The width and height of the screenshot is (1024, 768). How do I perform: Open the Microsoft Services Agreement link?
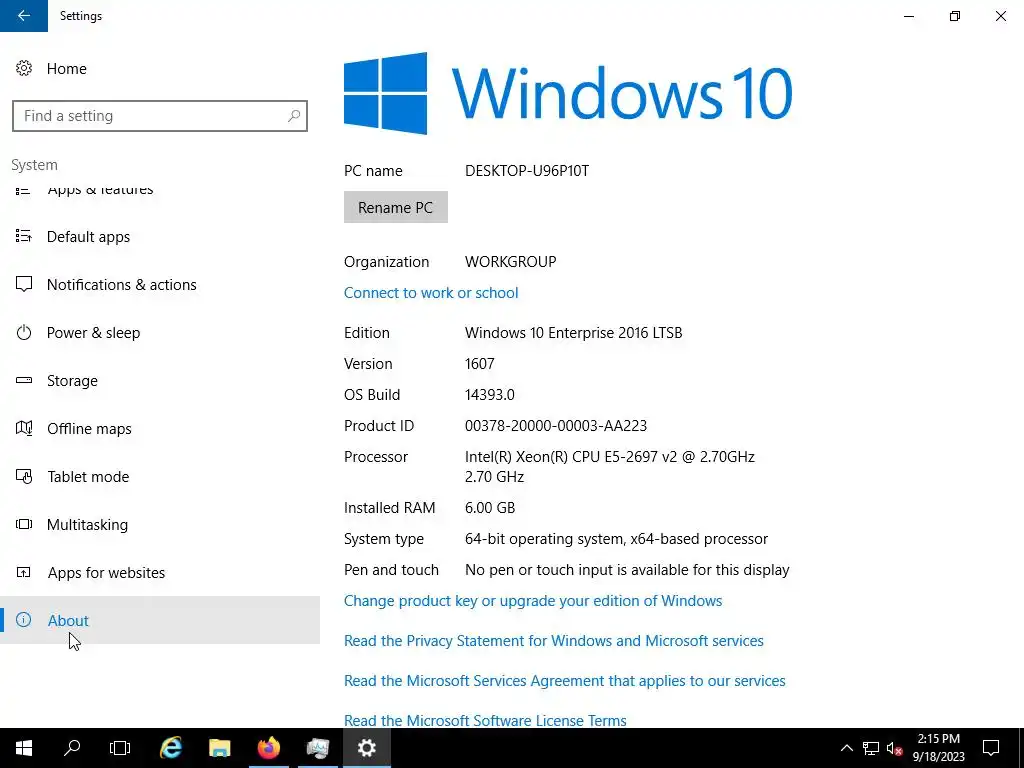tap(565, 680)
